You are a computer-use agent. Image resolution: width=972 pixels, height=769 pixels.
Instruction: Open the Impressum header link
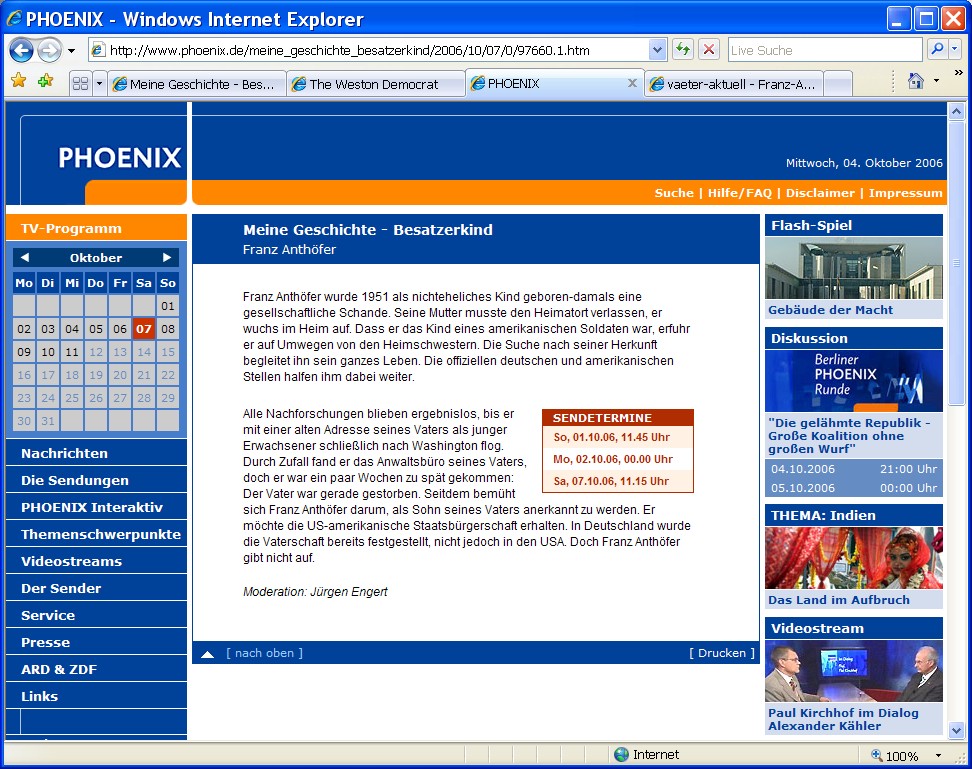point(905,193)
